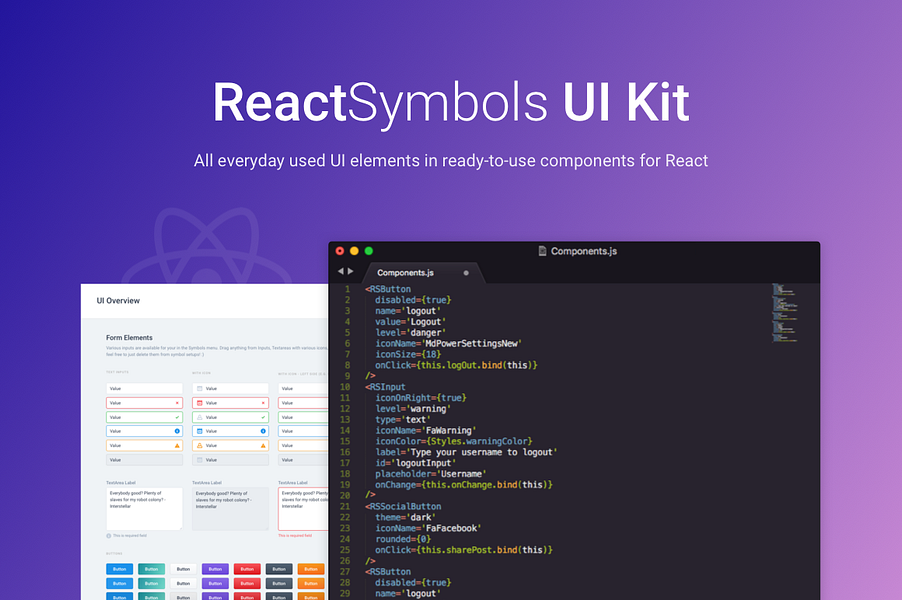Click the disabled grey Value field under Text Inputs
Viewport: 902px width, 600px height.
[144, 460]
